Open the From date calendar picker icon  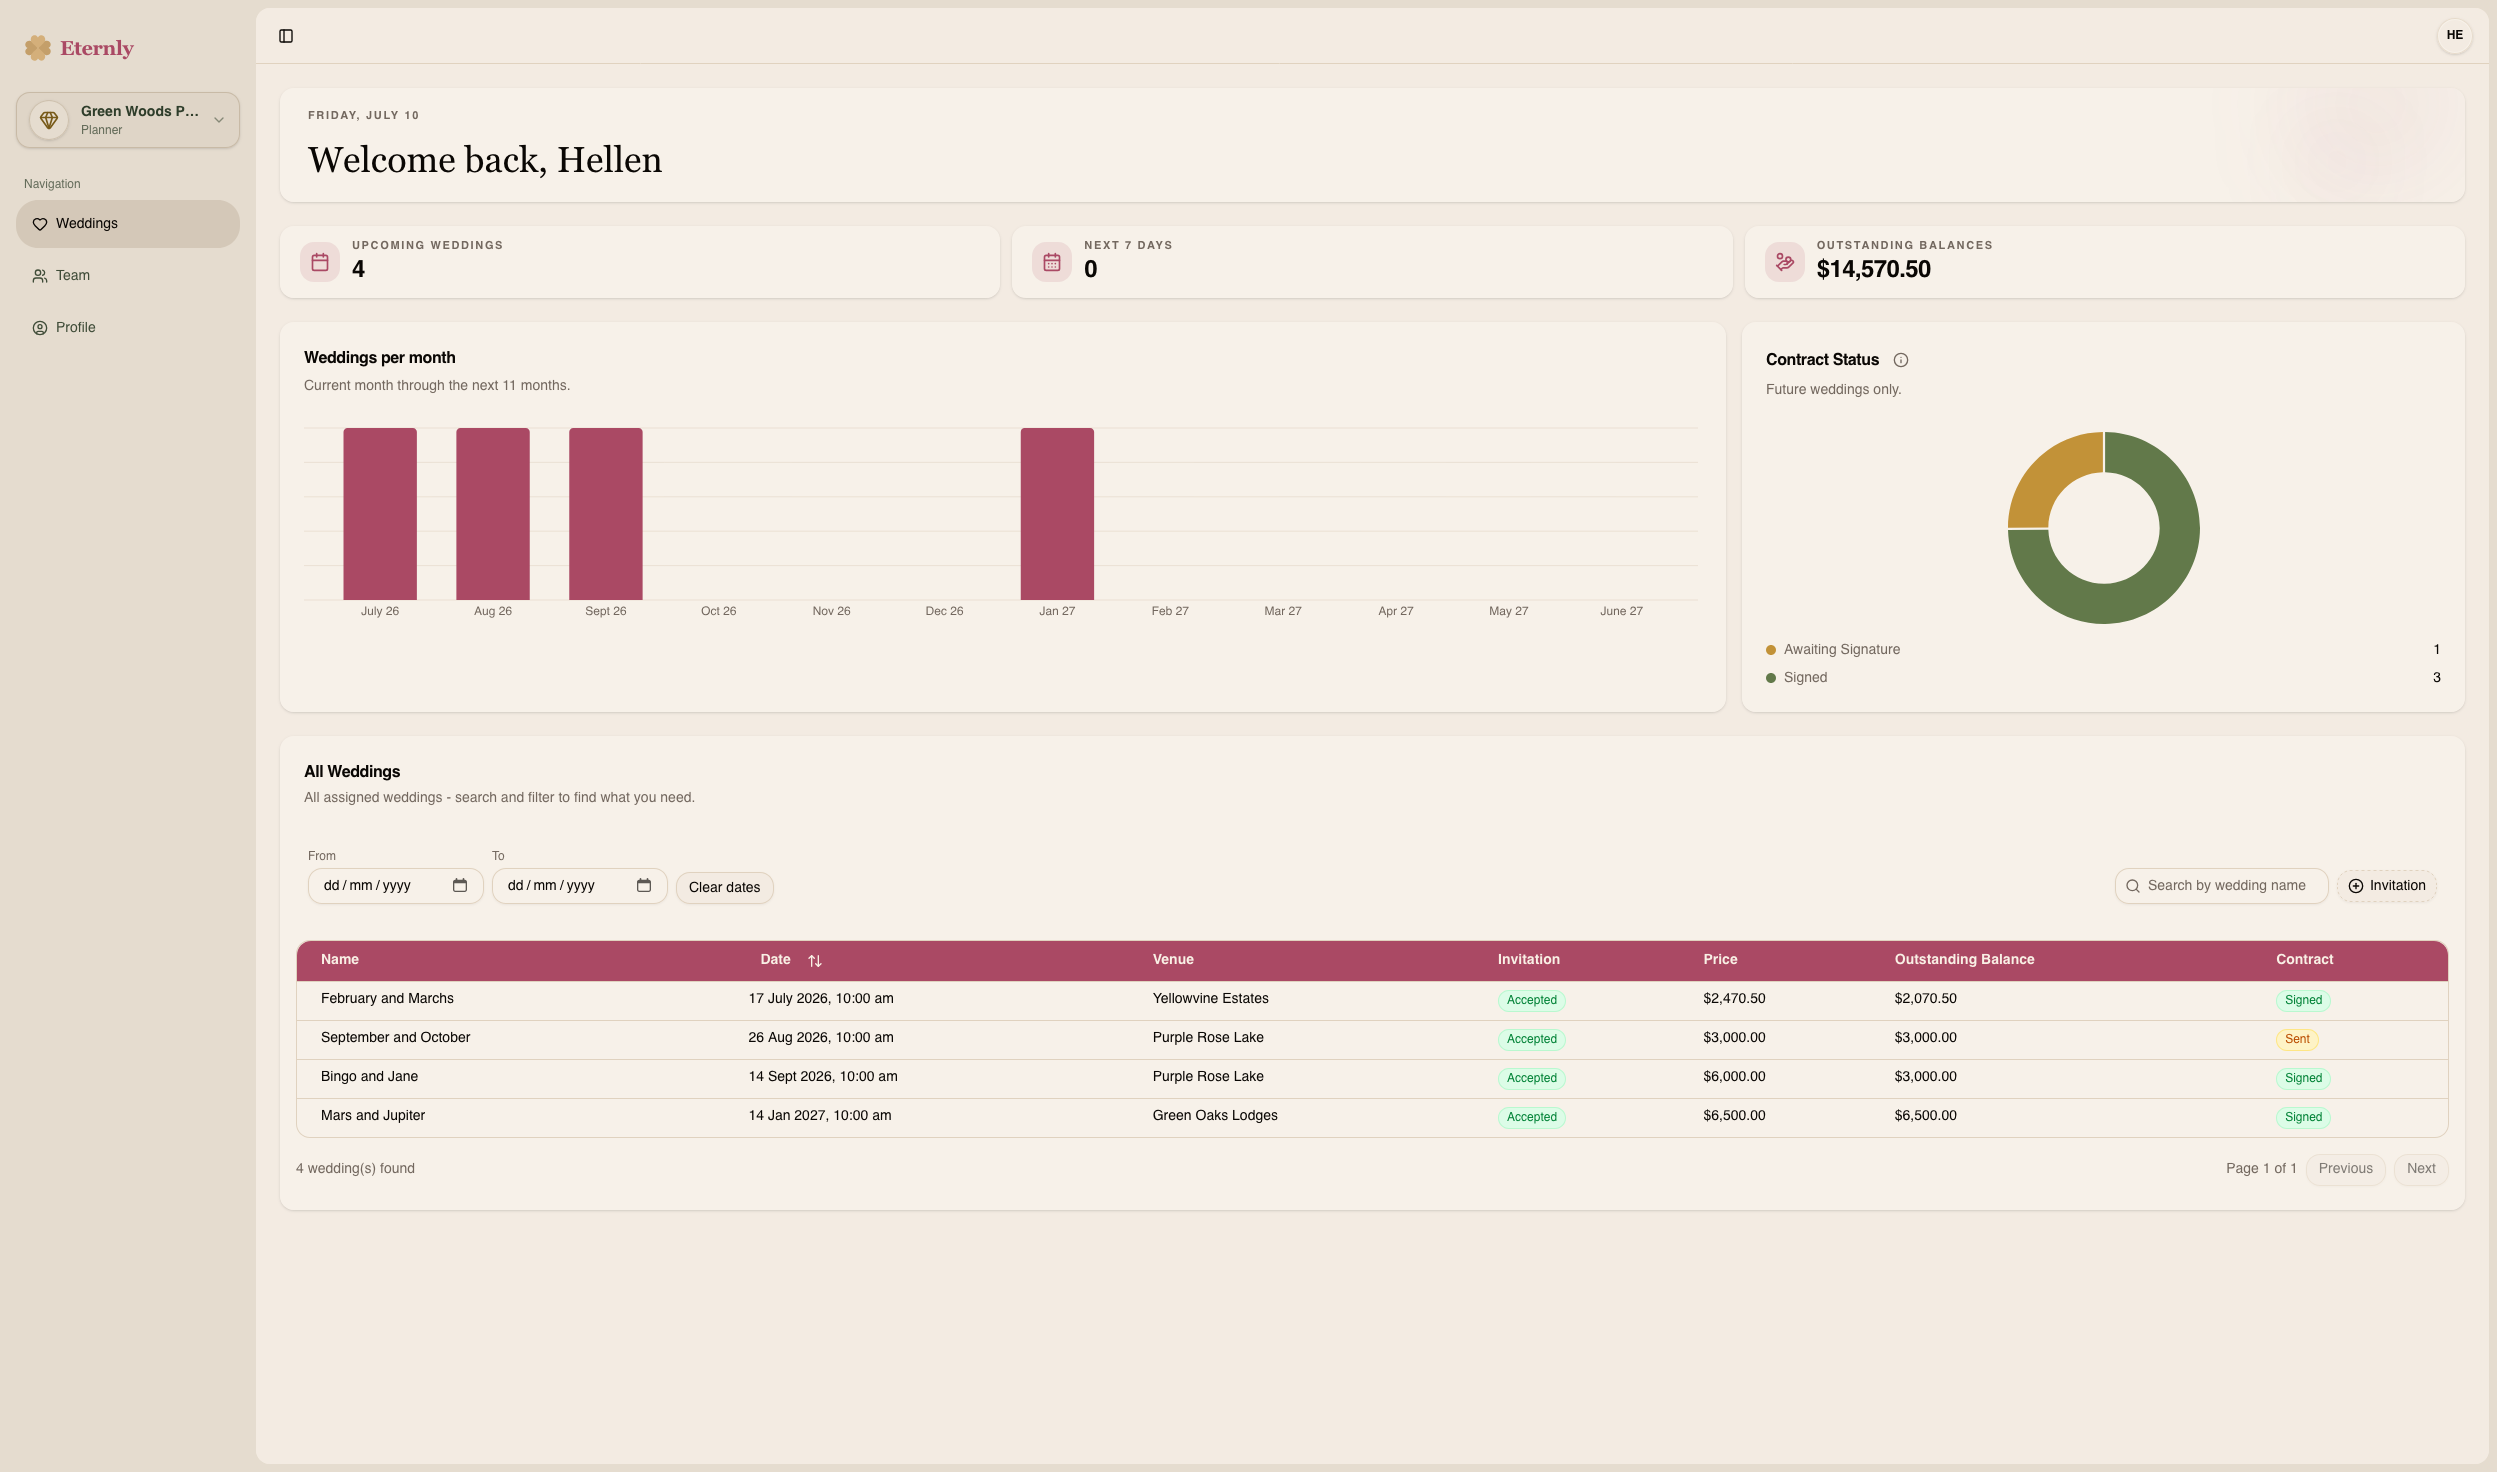coord(460,885)
